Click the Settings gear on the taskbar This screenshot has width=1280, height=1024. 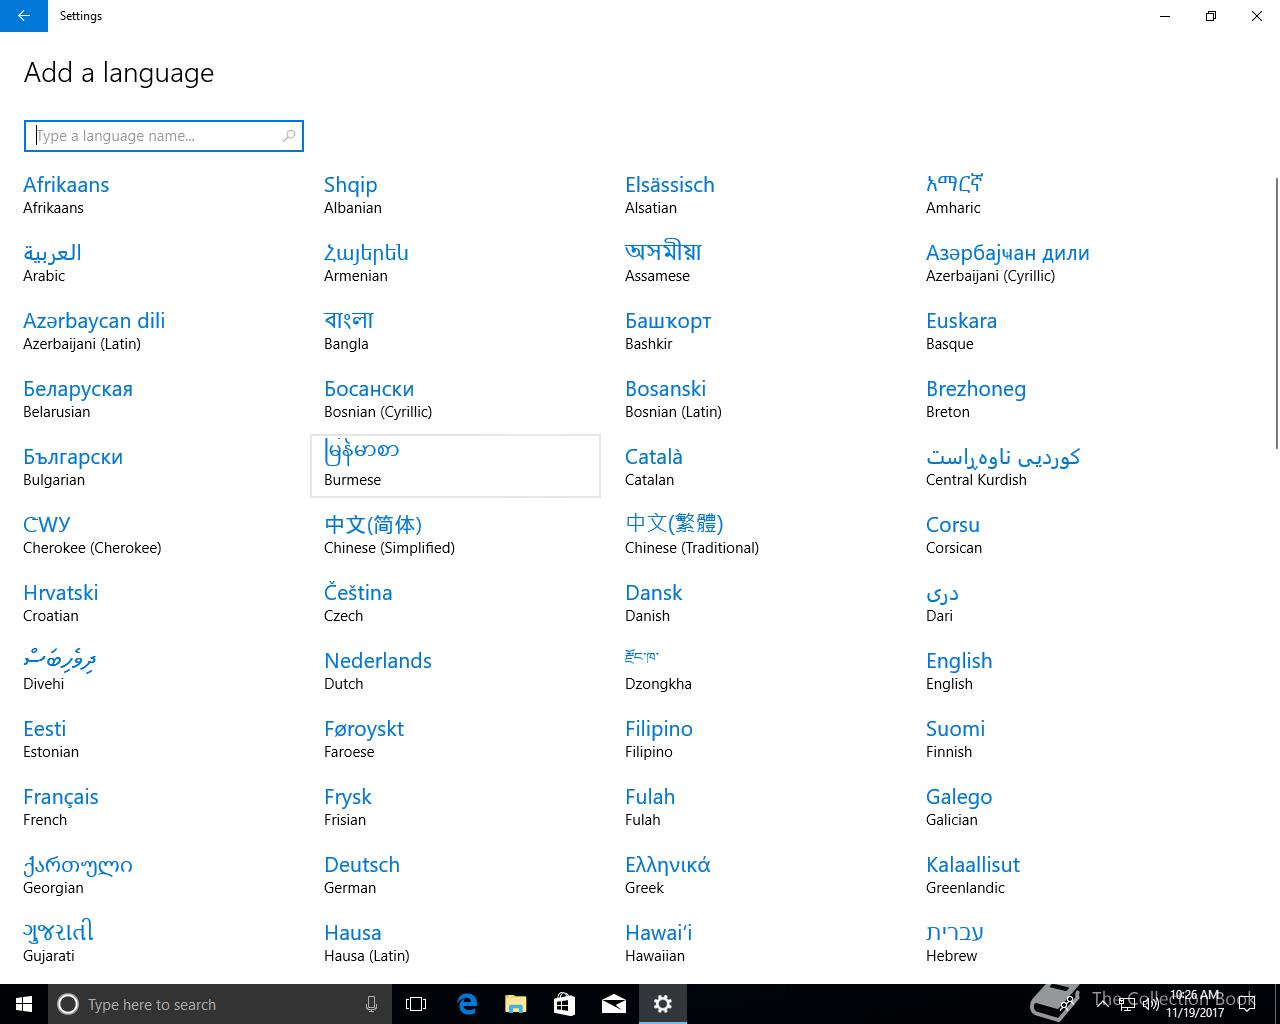pyautogui.click(x=663, y=1004)
